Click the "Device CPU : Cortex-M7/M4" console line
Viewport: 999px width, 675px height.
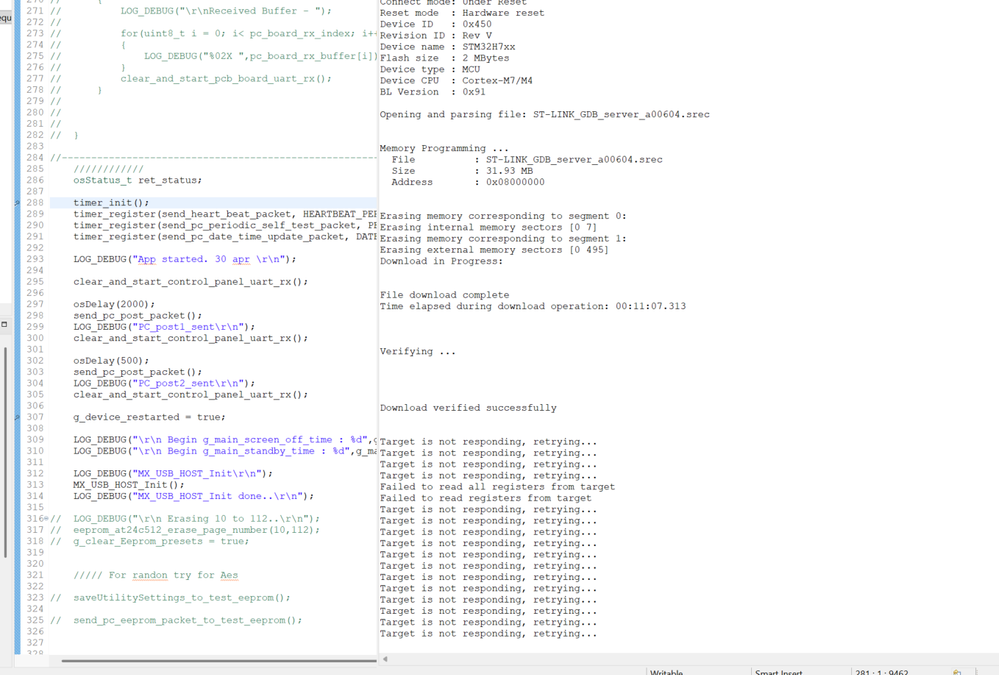[x=456, y=81]
